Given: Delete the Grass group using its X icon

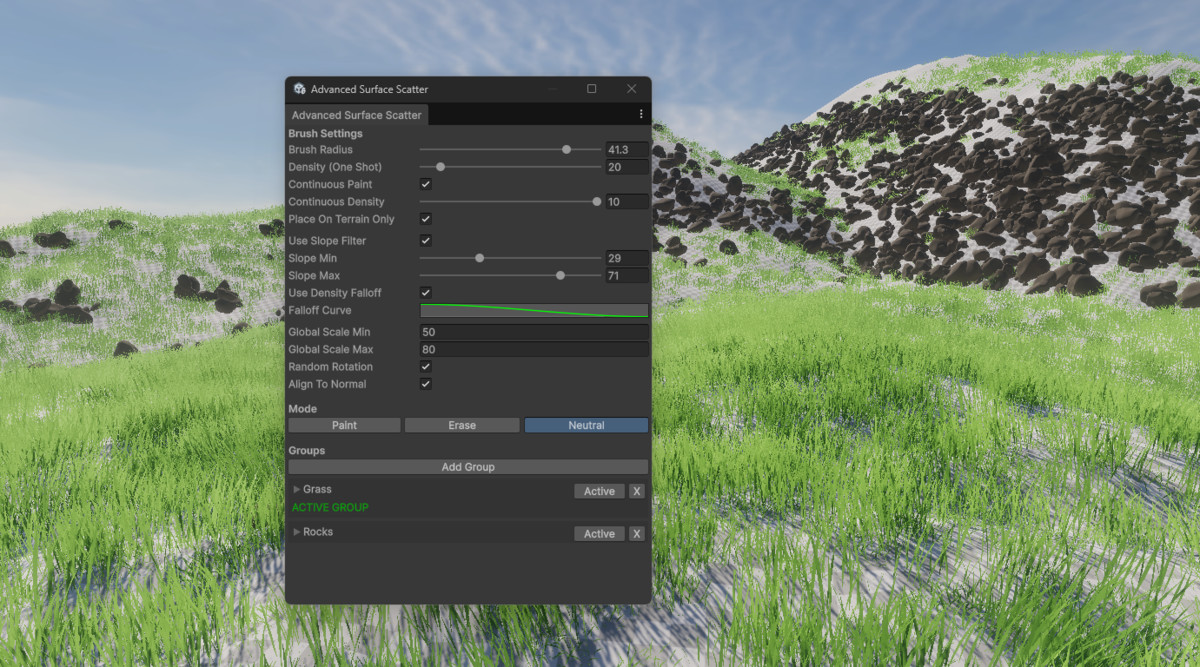Looking at the screenshot, I should pyautogui.click(x=637, y=491).
